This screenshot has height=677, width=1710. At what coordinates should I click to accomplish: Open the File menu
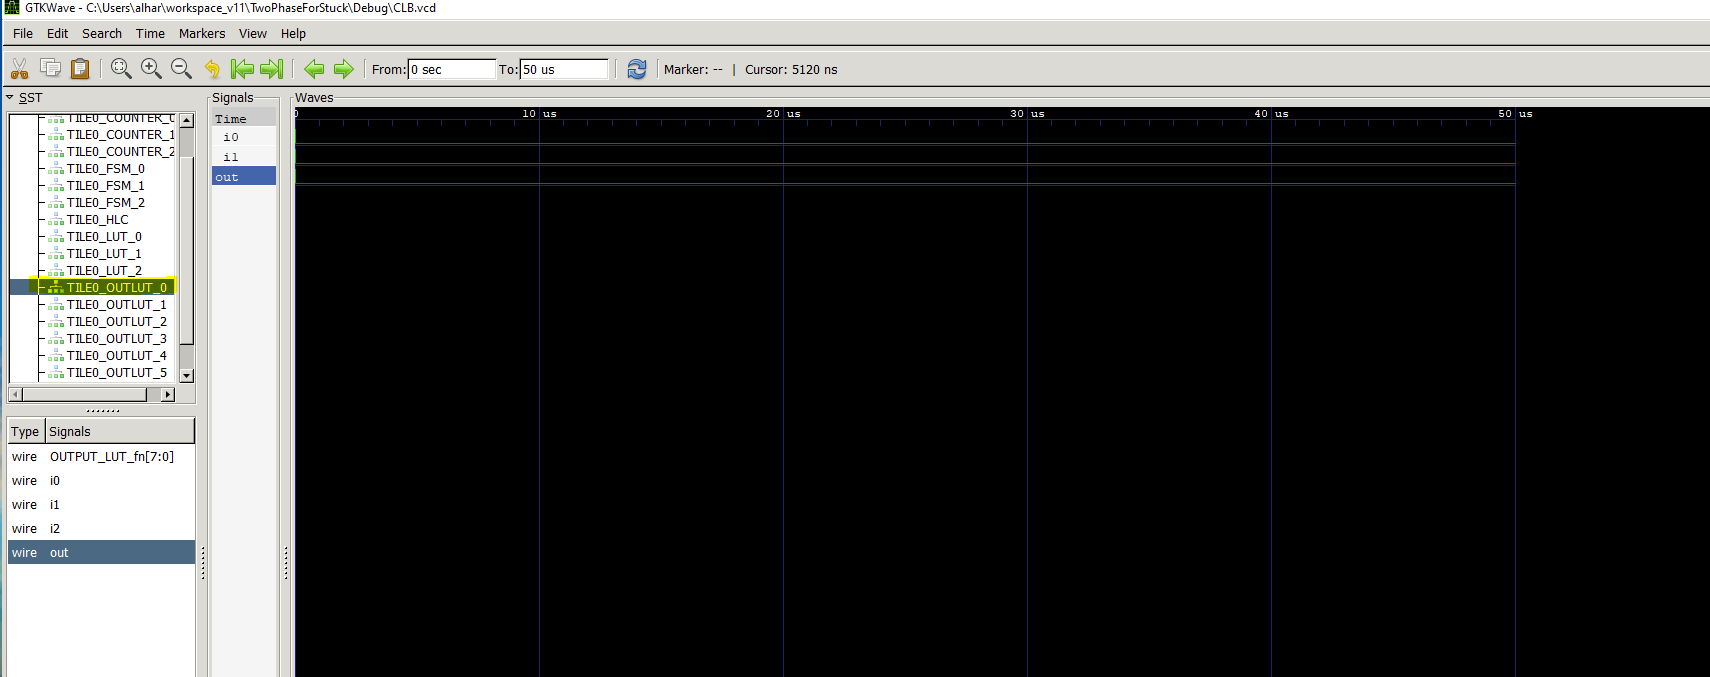(x=23, y=34)
